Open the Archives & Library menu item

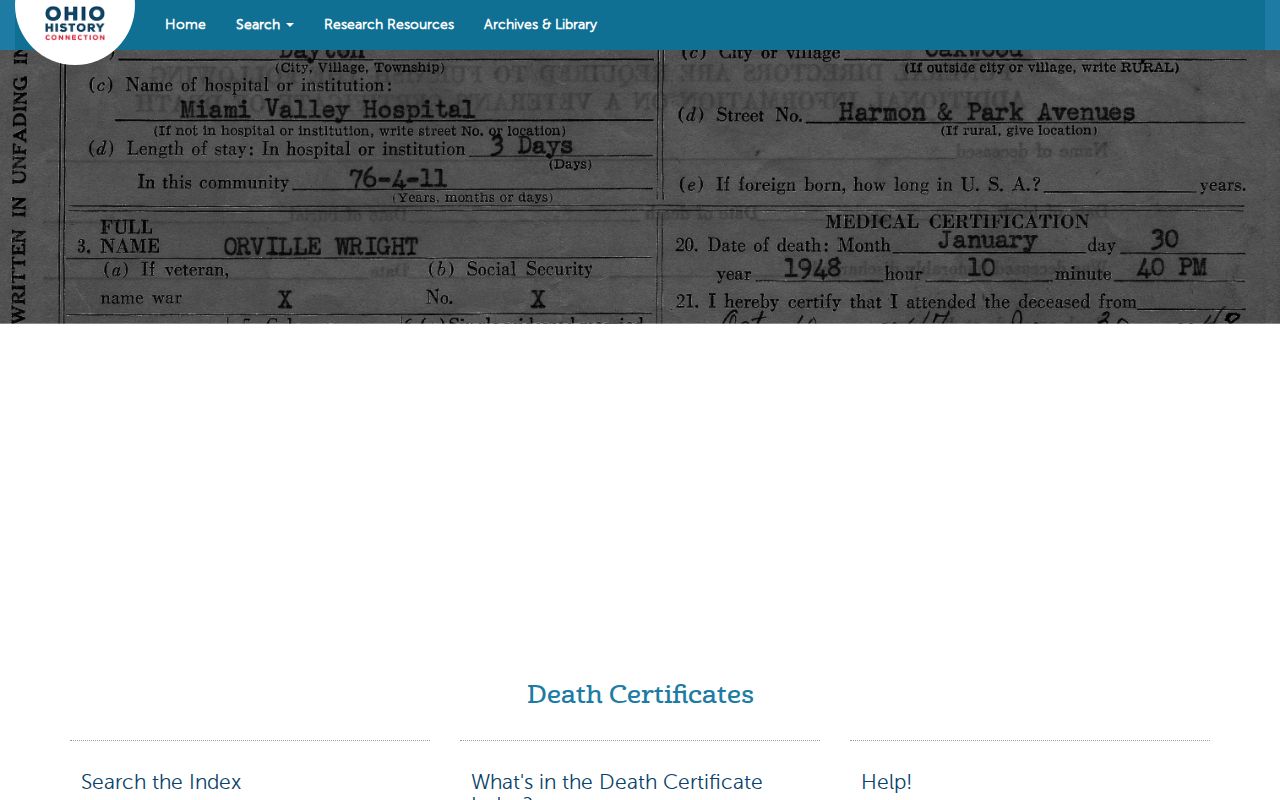(540, 24)
